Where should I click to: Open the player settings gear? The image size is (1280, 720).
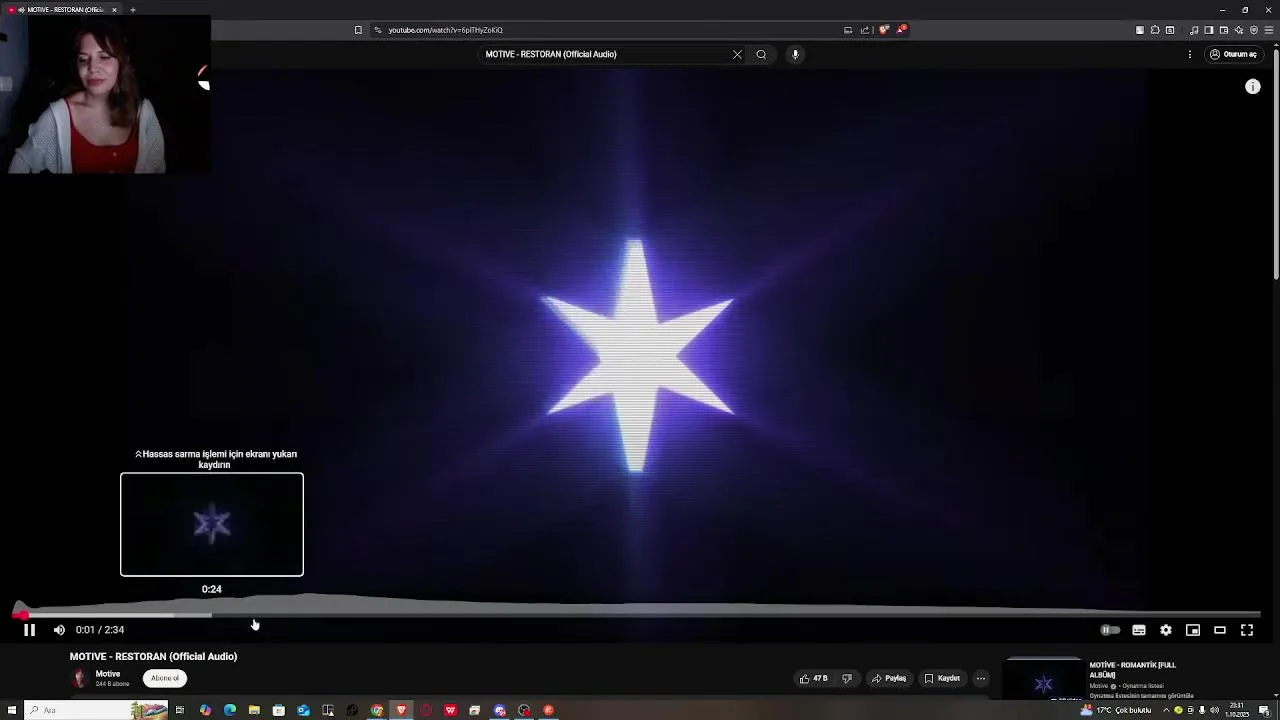[1166, 630]
